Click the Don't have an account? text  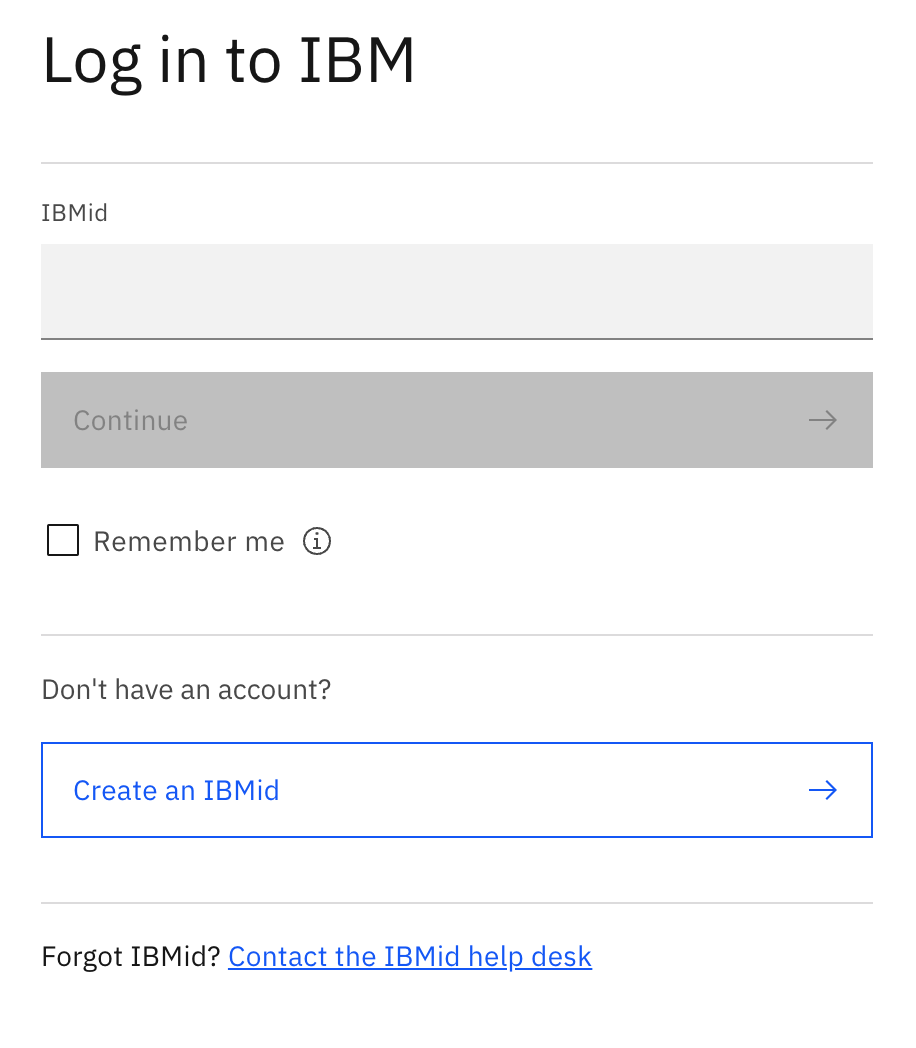(186, 689)
